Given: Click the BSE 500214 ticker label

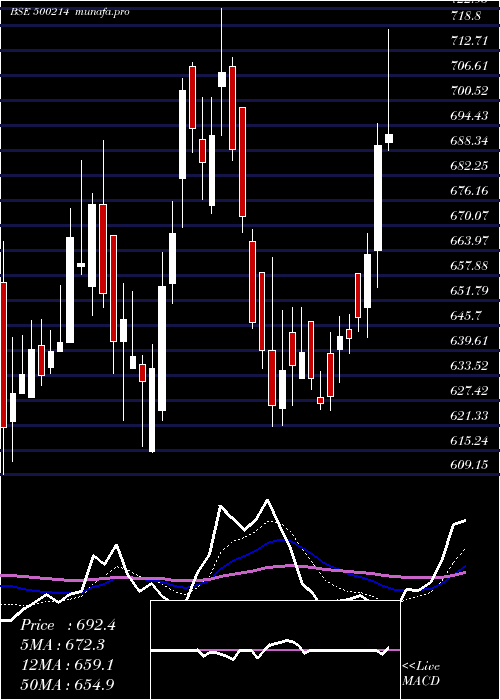Looking at the screenshot, I should click(x=39, y=12).
